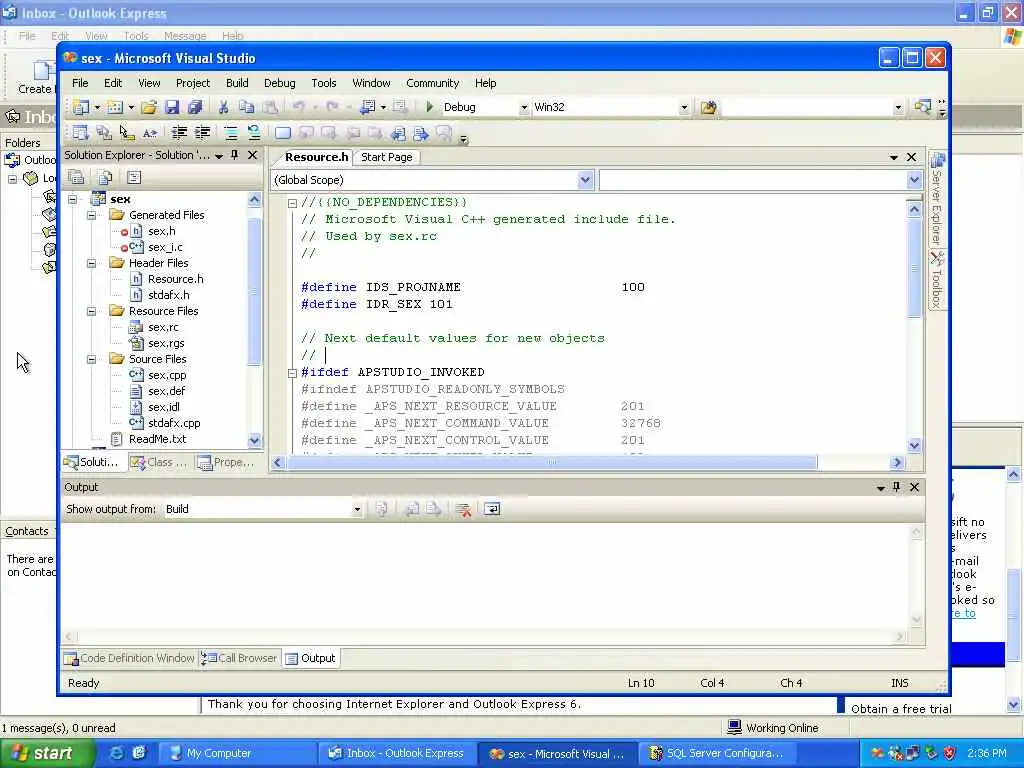This screenshot has height=768, width=1024.
Task: Open the Call Browser tab
Action: click(239, 658)
